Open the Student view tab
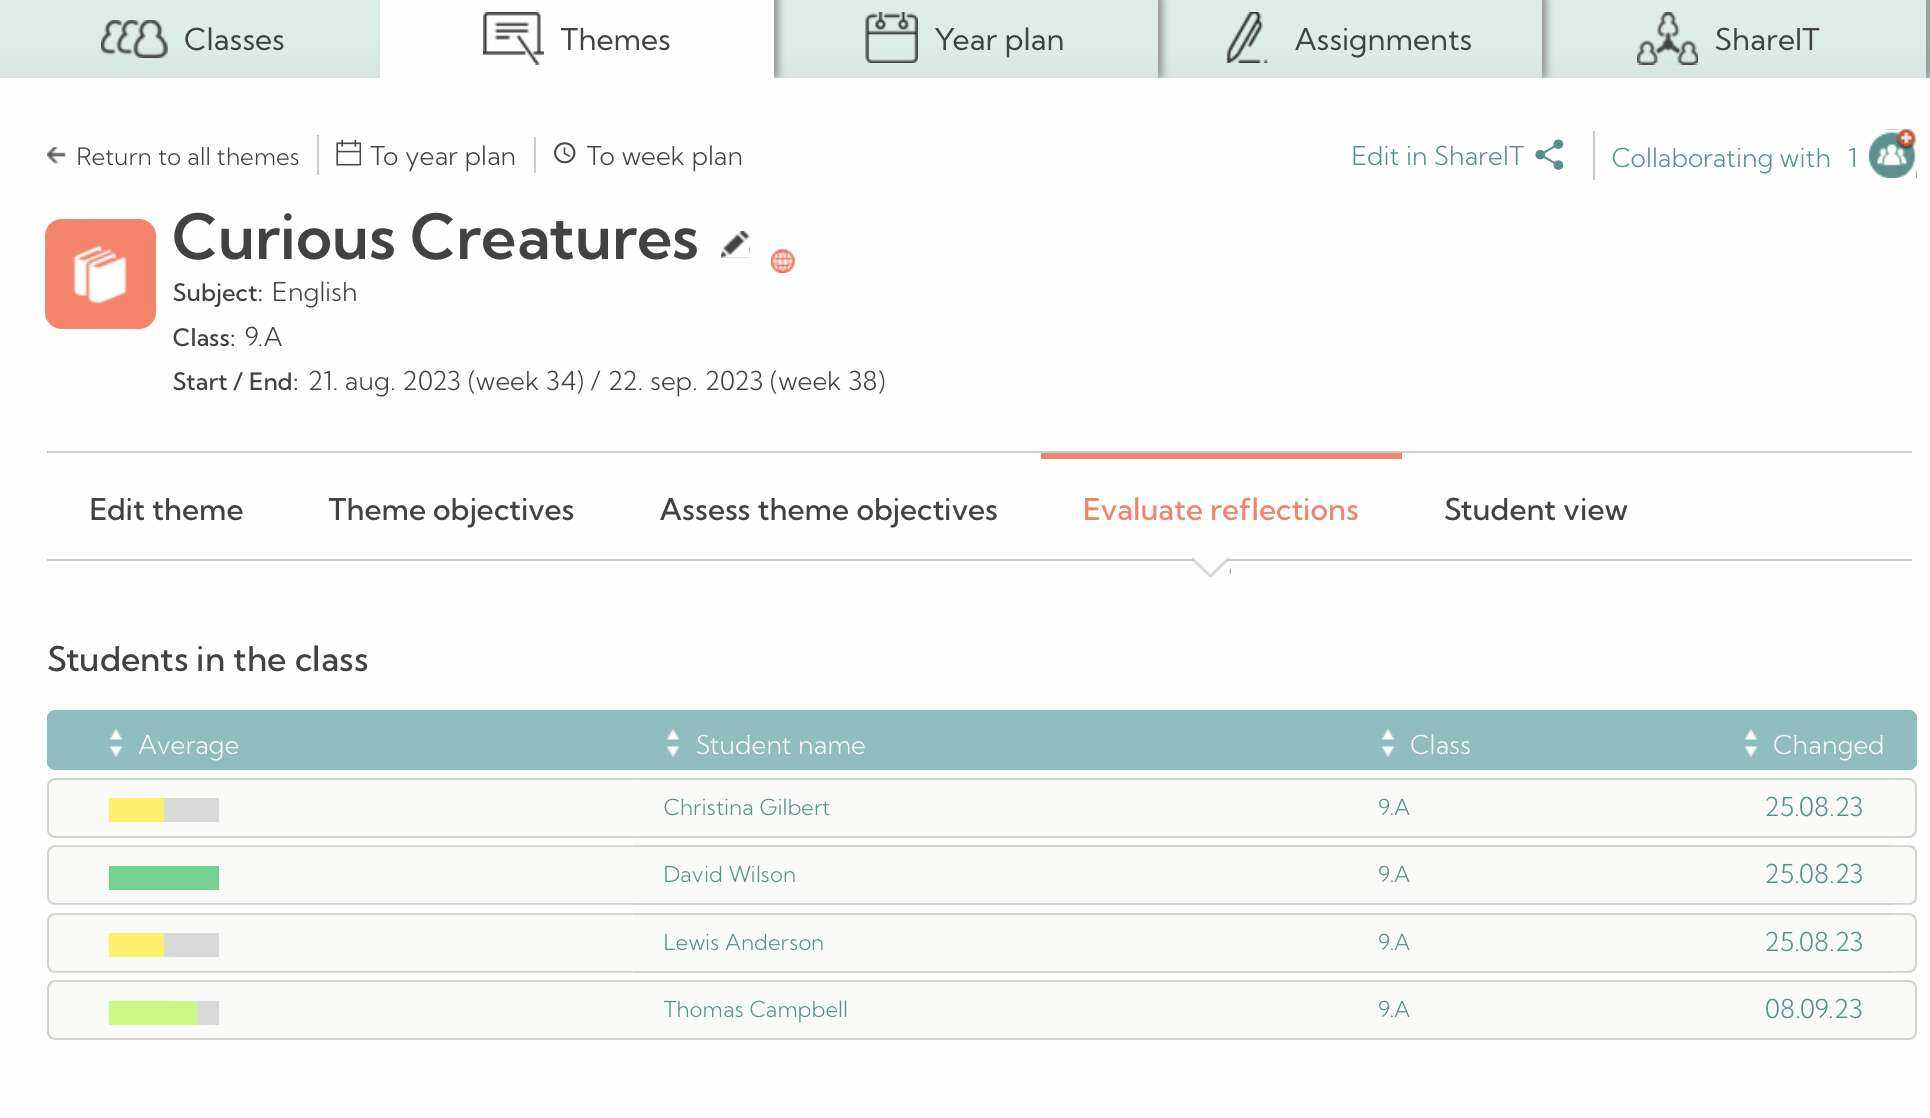The width and height of the screenshot is (1930, 1118). 1535,510
